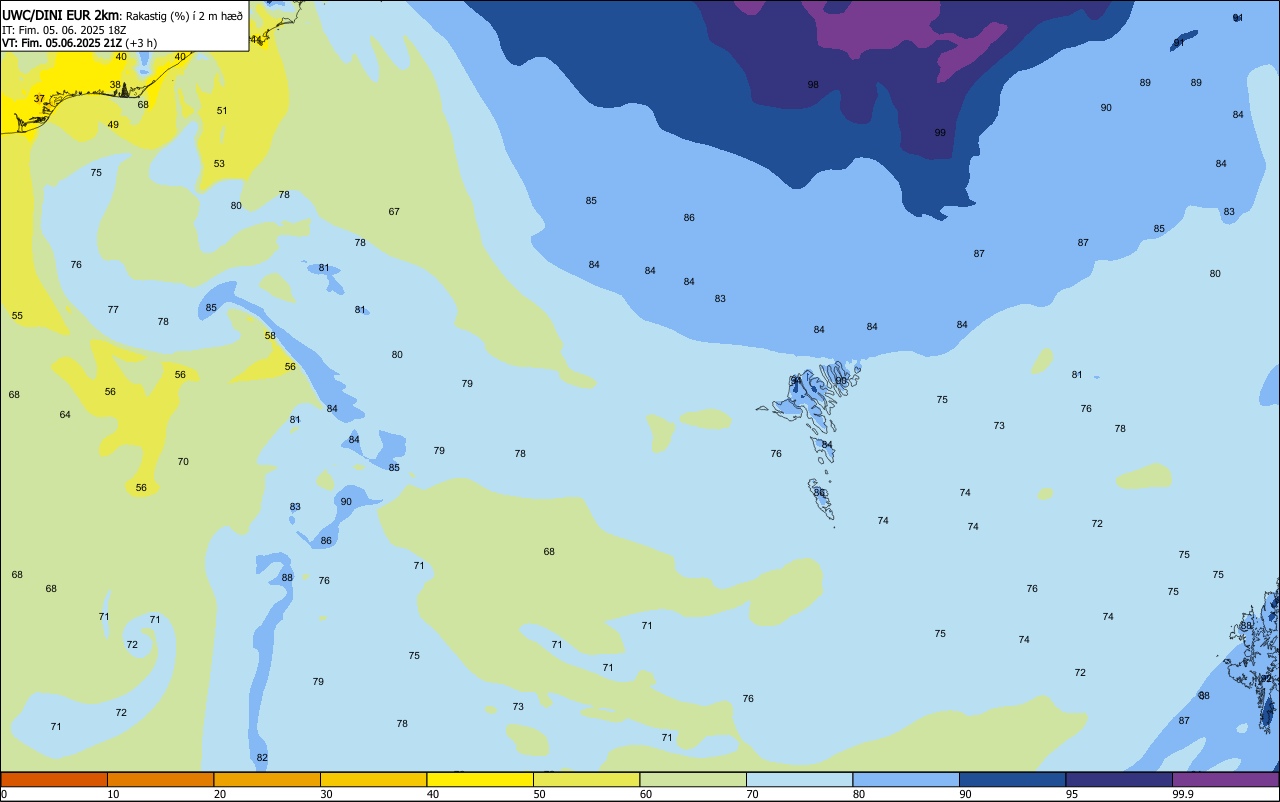Select the 'IT: Fim. 05. 06. 2025 18Z' line
Viewport: 1280px width, 802px height.
point(64,29)
